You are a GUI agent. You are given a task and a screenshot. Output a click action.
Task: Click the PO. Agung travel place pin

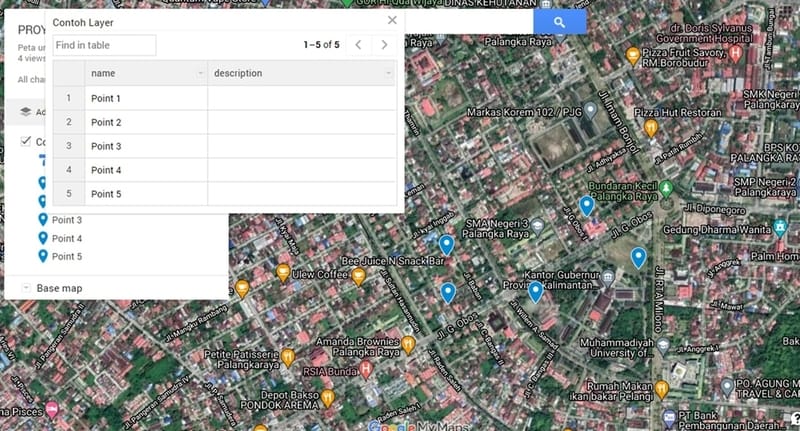click(727, 388)
